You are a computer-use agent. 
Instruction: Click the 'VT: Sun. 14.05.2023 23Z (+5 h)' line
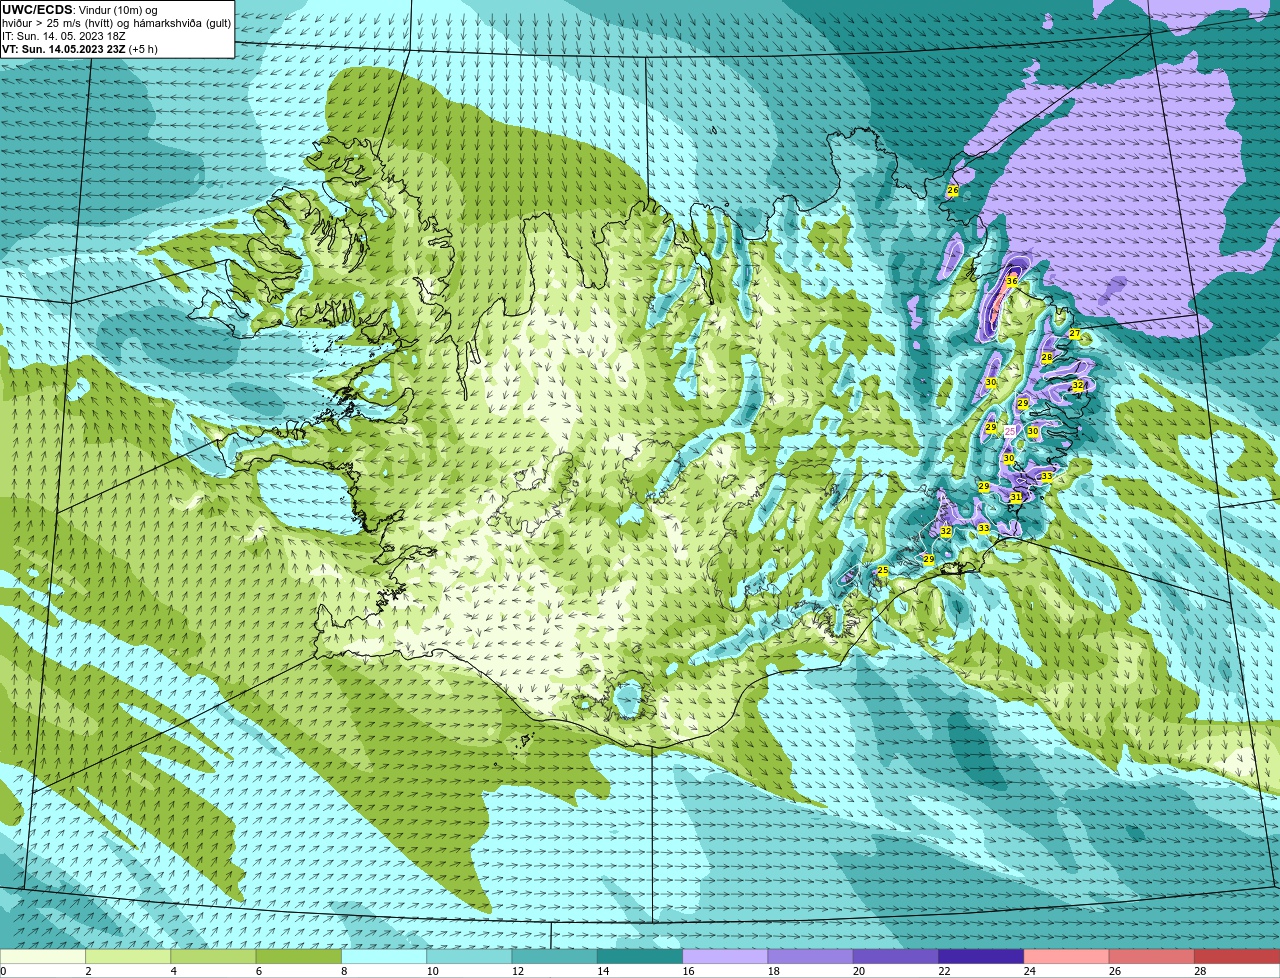tap(80, 49)
